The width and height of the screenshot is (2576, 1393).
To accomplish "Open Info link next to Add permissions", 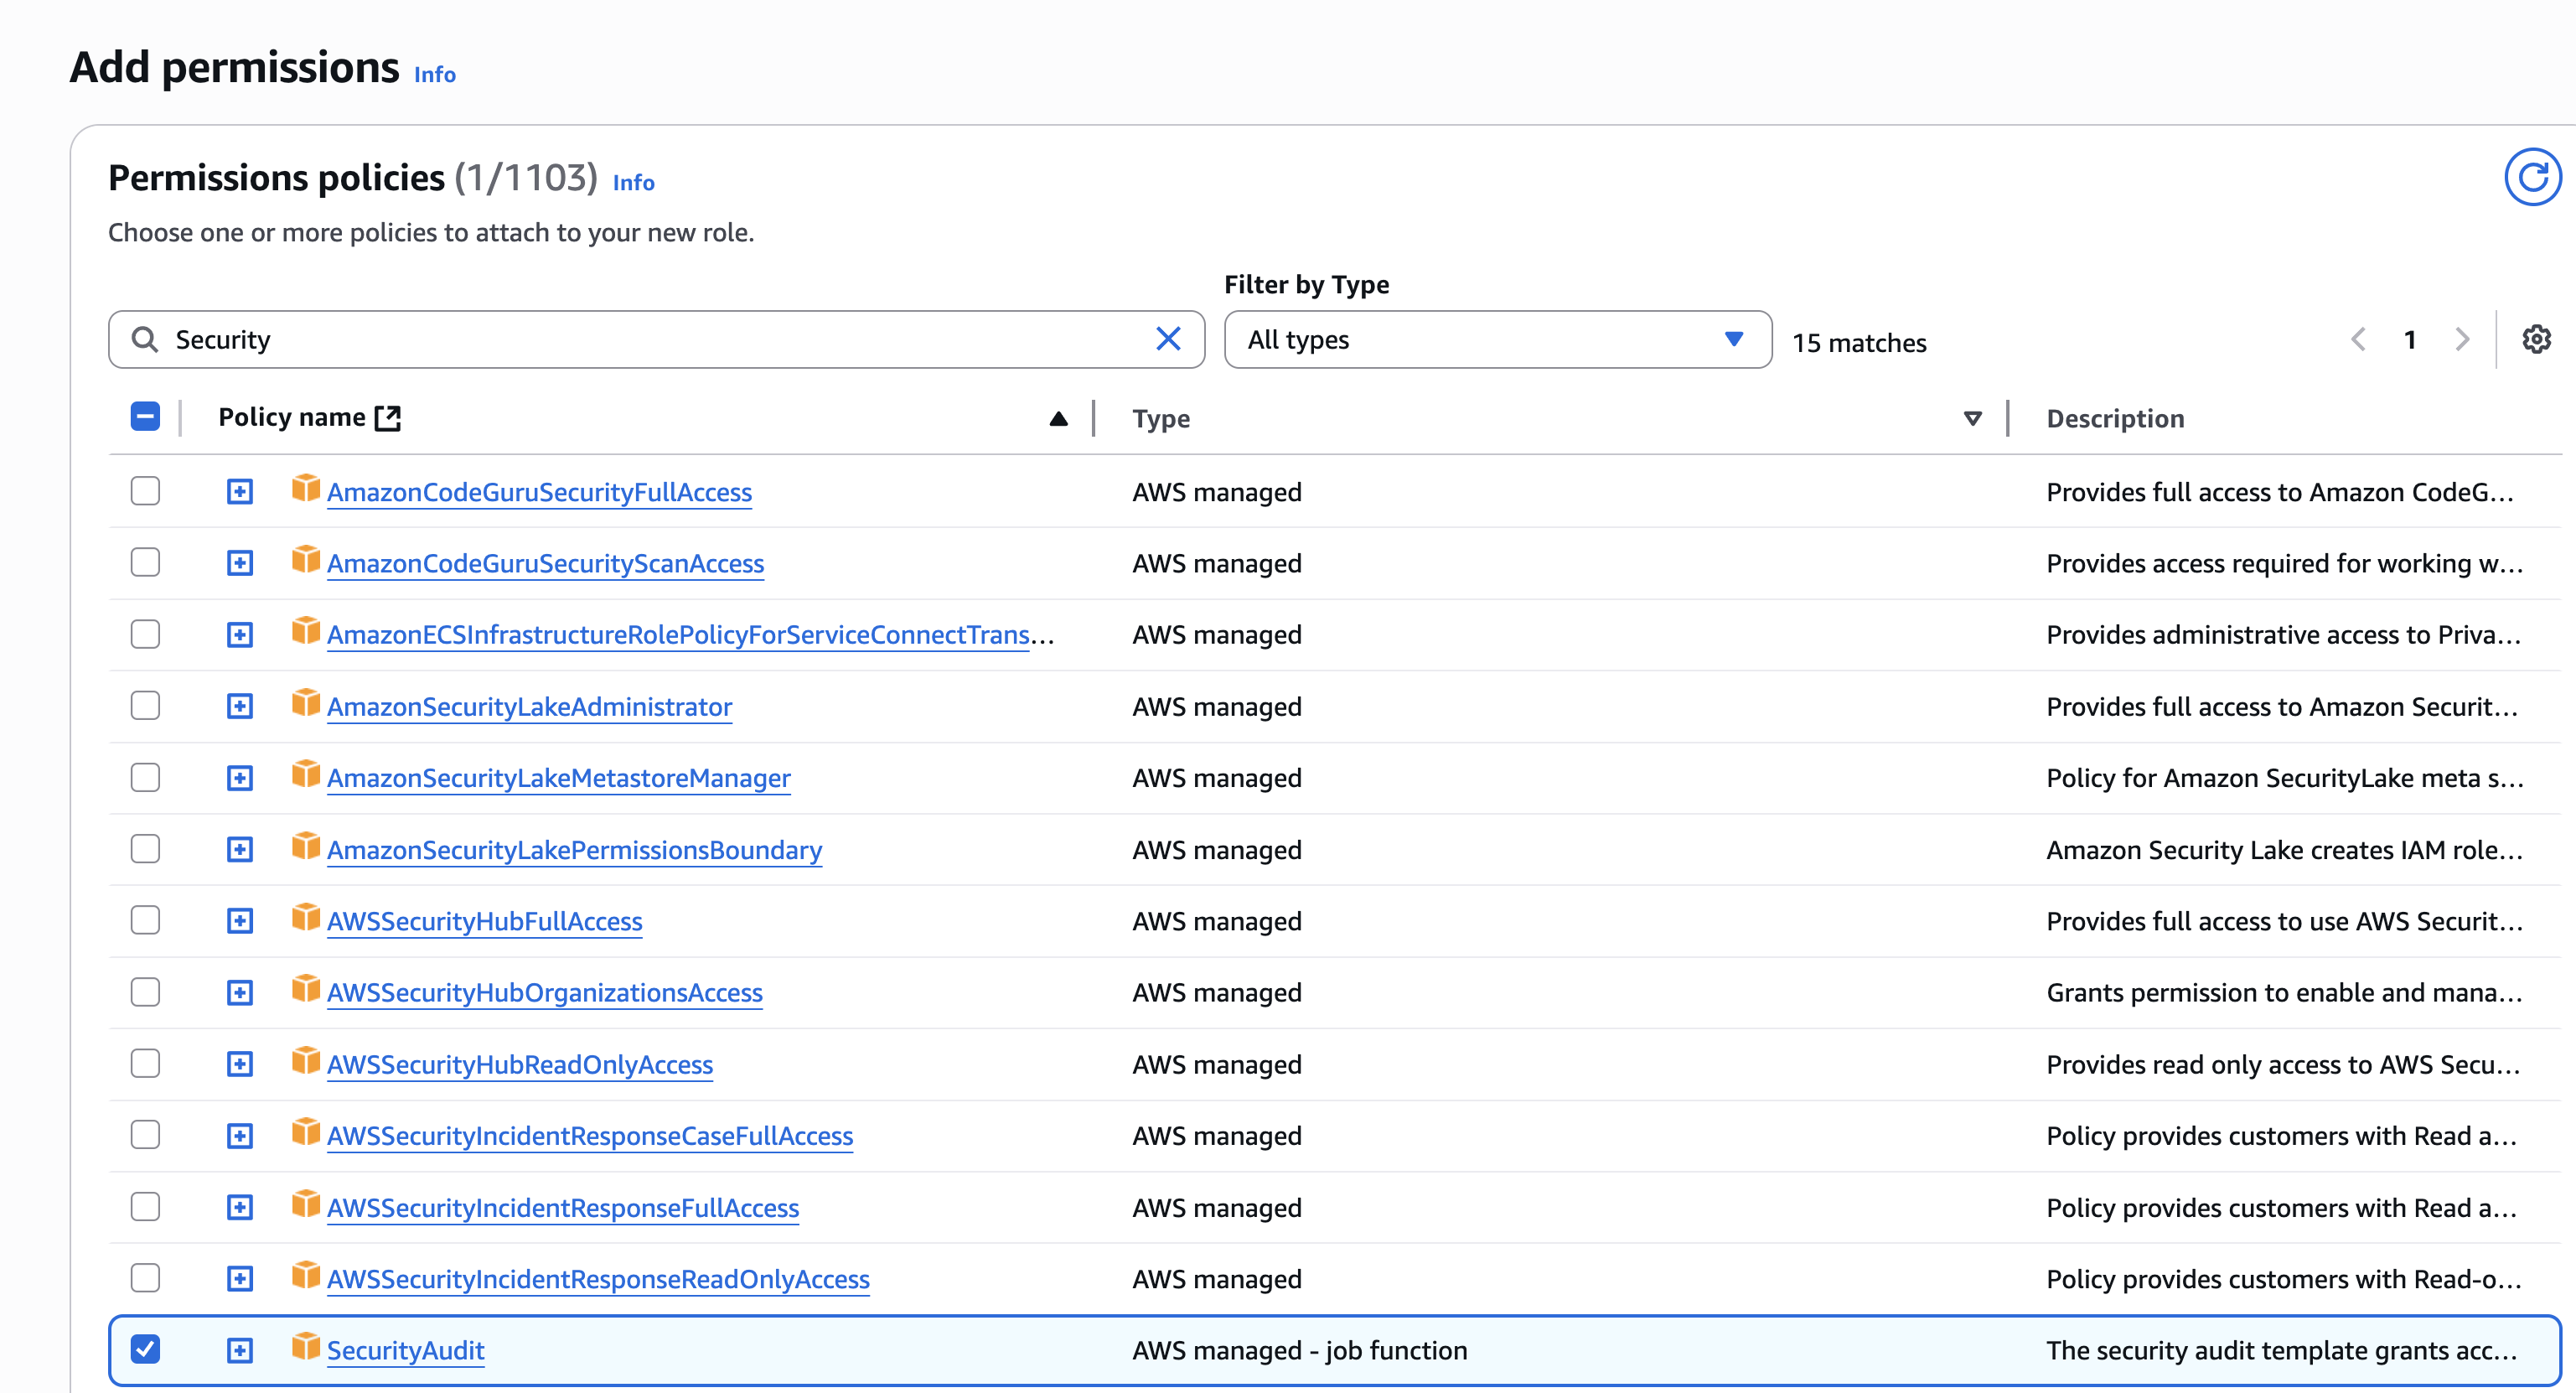I will pos(434,75).
